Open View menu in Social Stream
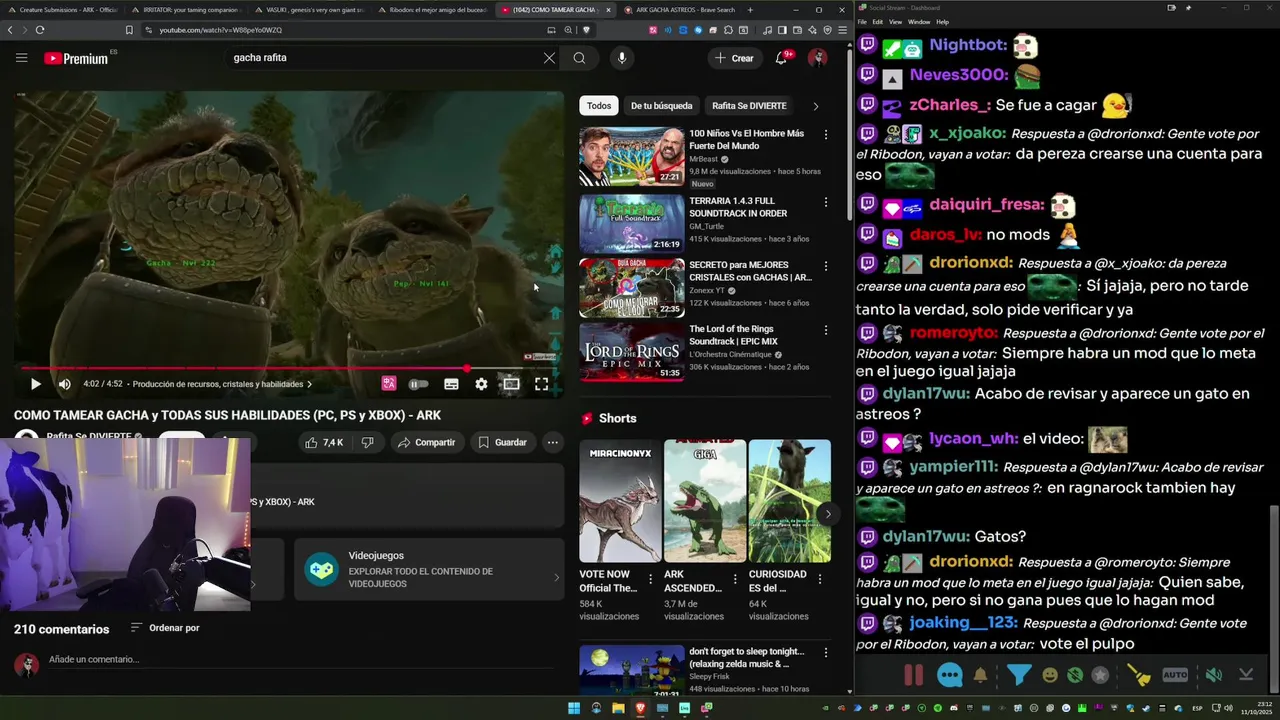1280x720 pixels. (895, 21)
